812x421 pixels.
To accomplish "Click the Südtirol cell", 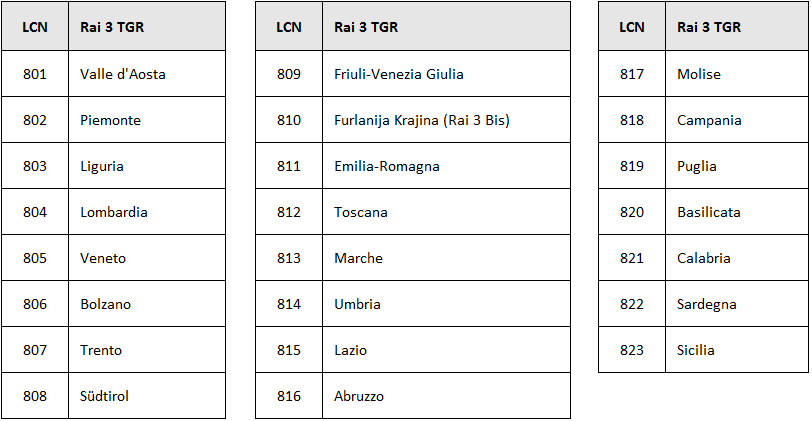I will [x=104, y=396].
